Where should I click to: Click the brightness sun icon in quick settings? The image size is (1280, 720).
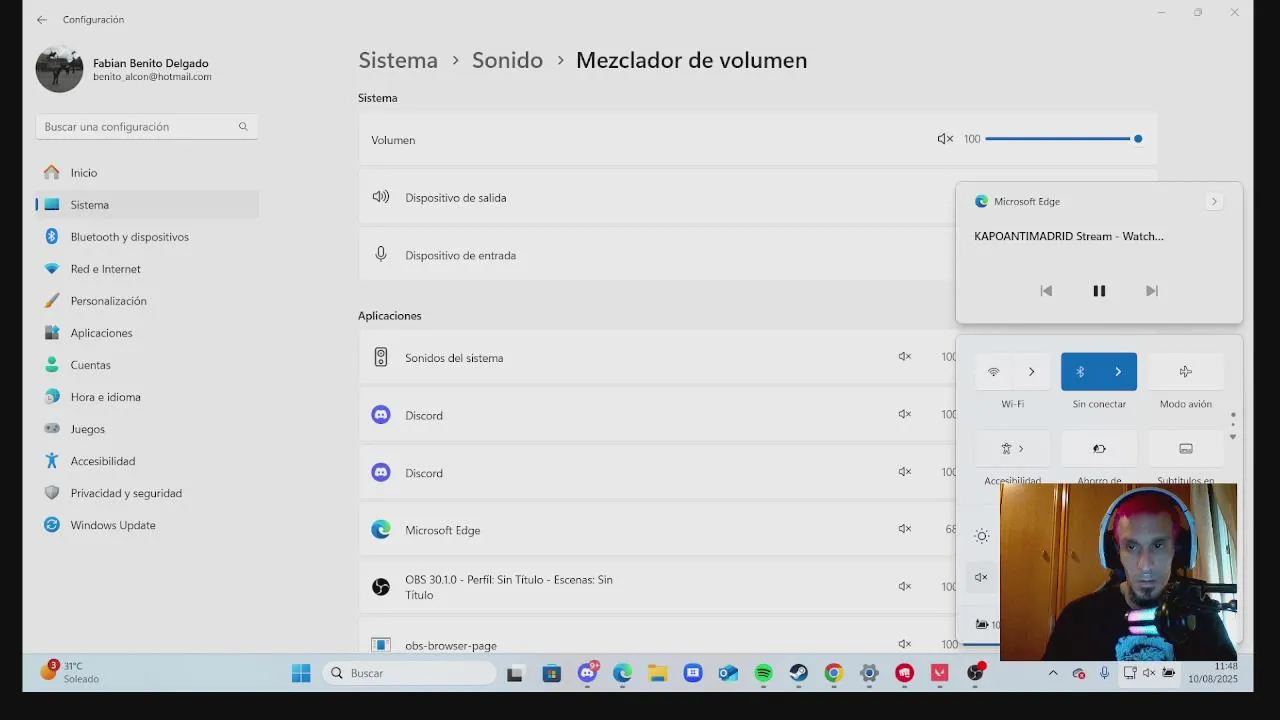[982, 536]
